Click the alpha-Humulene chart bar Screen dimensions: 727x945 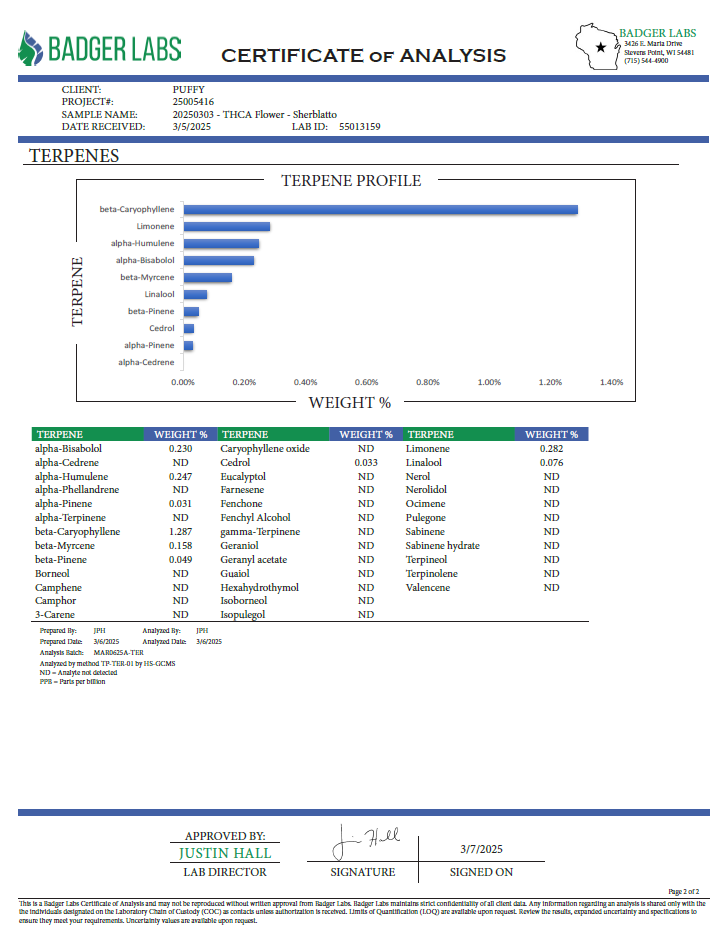(x=221, y=244)
